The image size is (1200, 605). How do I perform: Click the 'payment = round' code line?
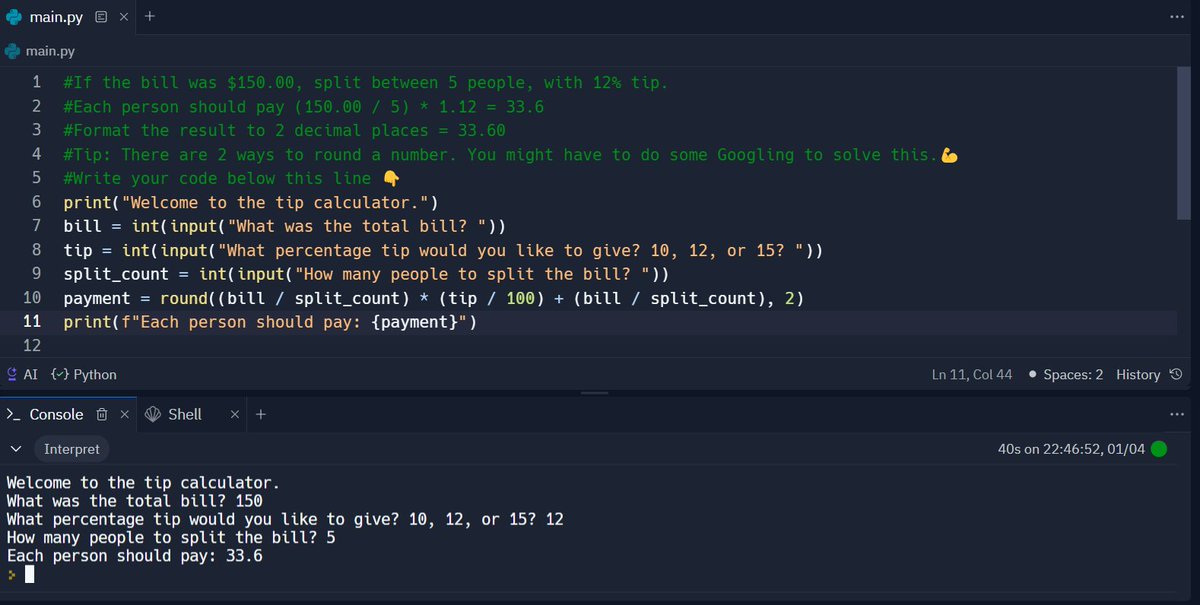tap(434, 298)
